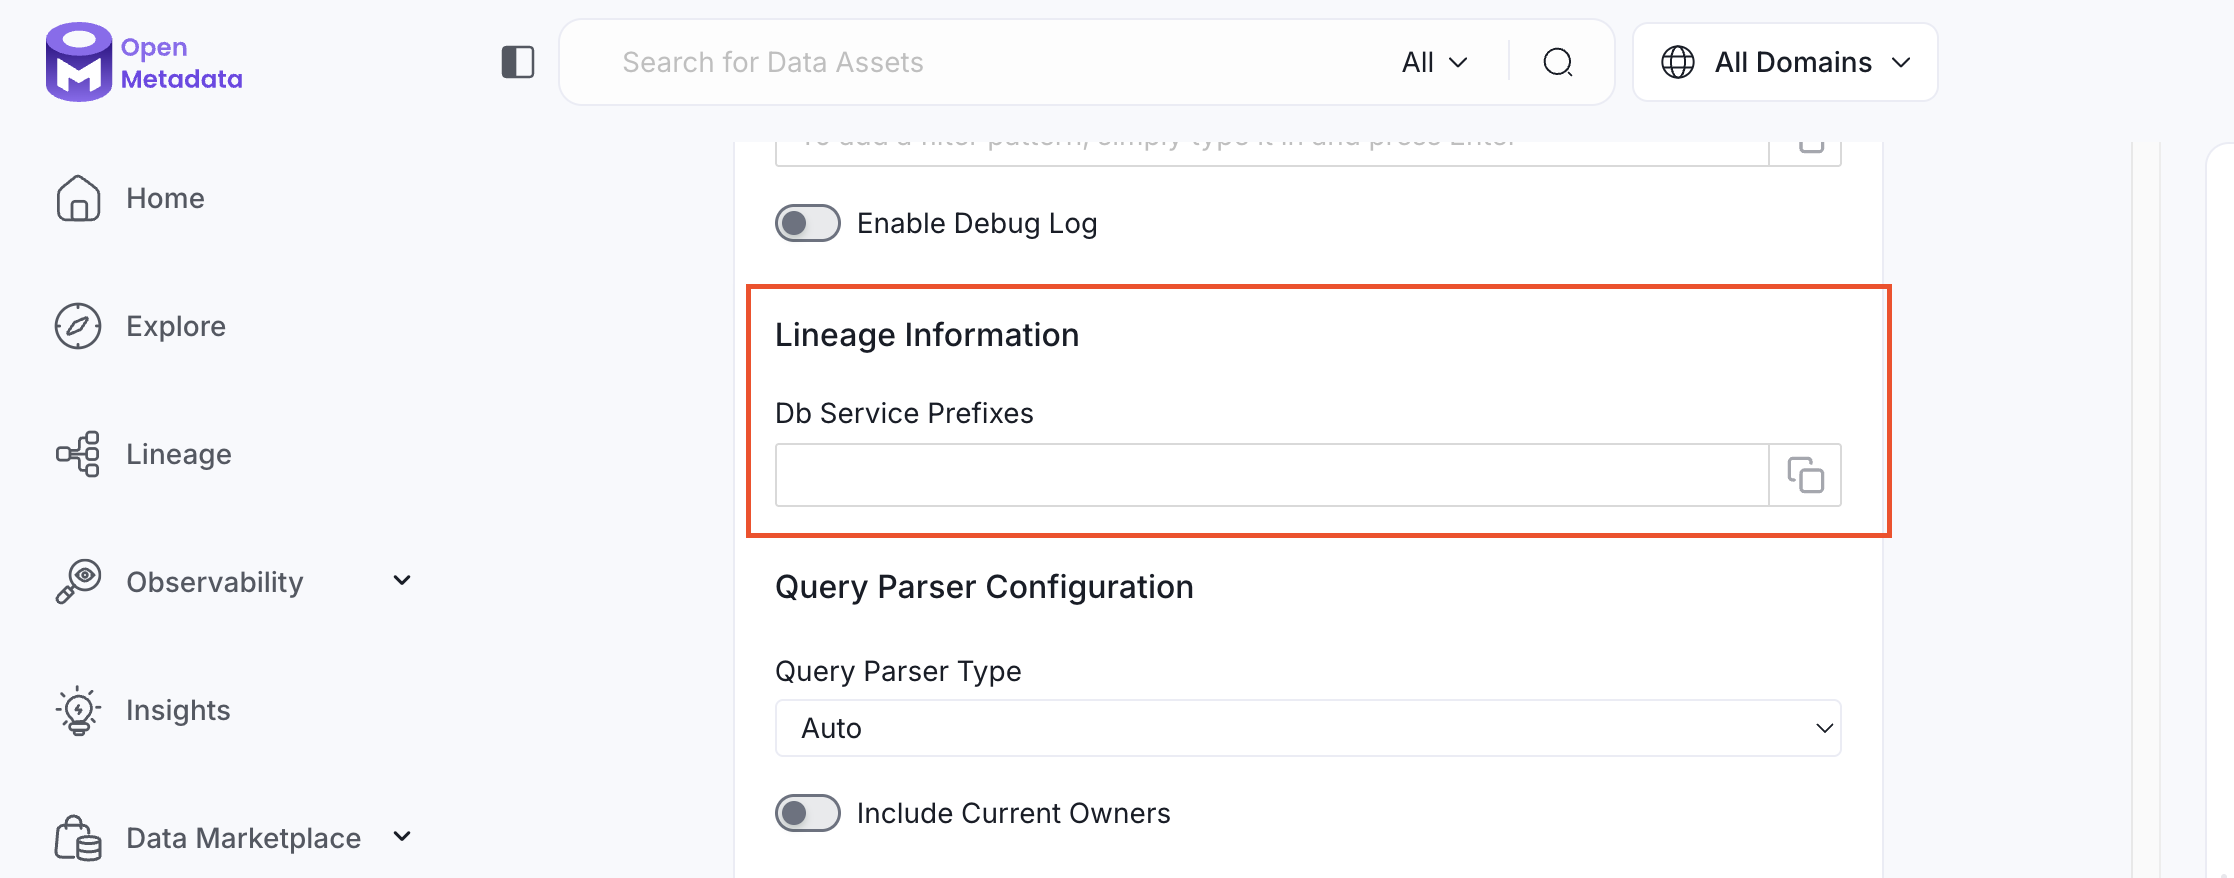Collapse the sidebar with the panel icon
The height and width of the screenshot is (878, 2234).
click(x=518, y=62)
